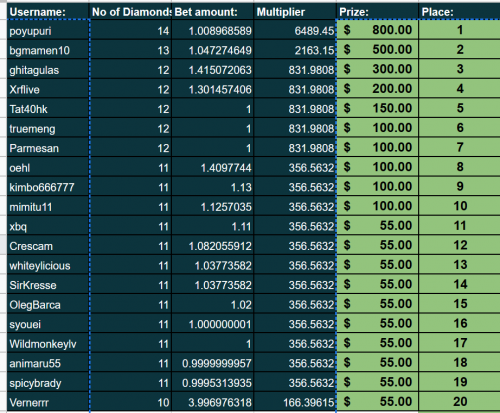Click the whiteylicious username cell
Image resolution: width=500 pixels, height=413 pixels.
[48, 265]
